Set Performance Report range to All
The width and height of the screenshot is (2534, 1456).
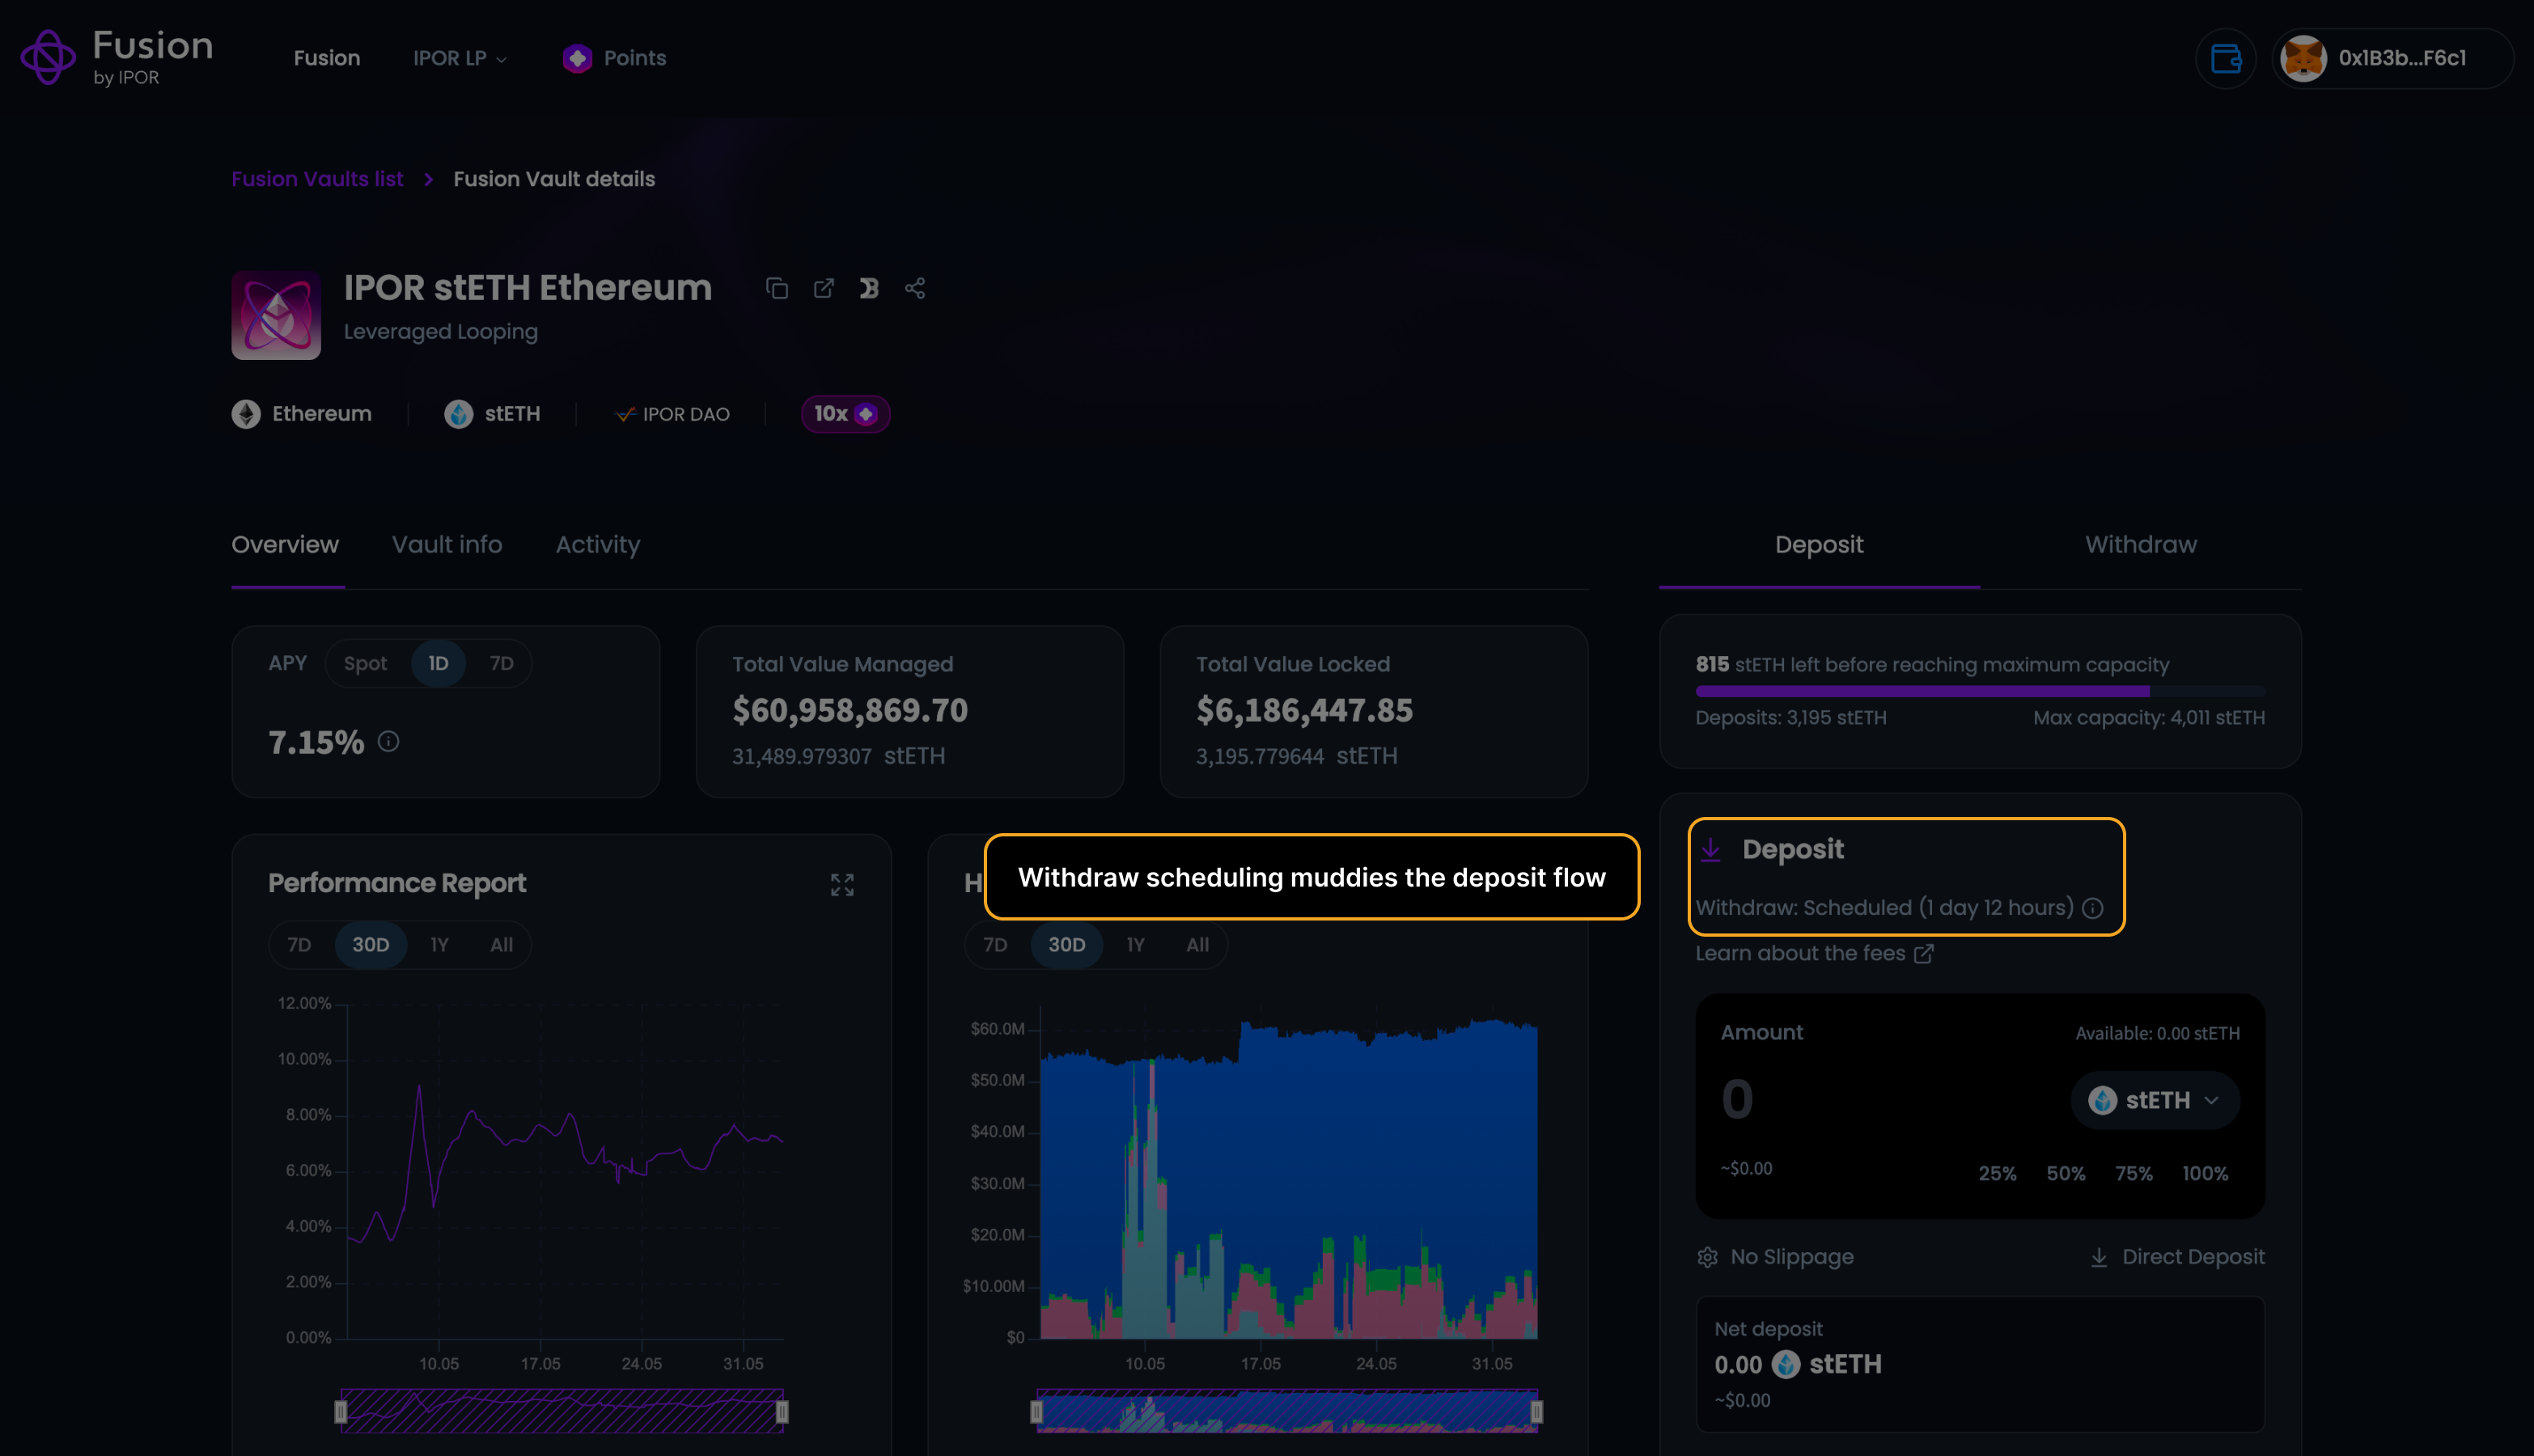tap(501, 945)
